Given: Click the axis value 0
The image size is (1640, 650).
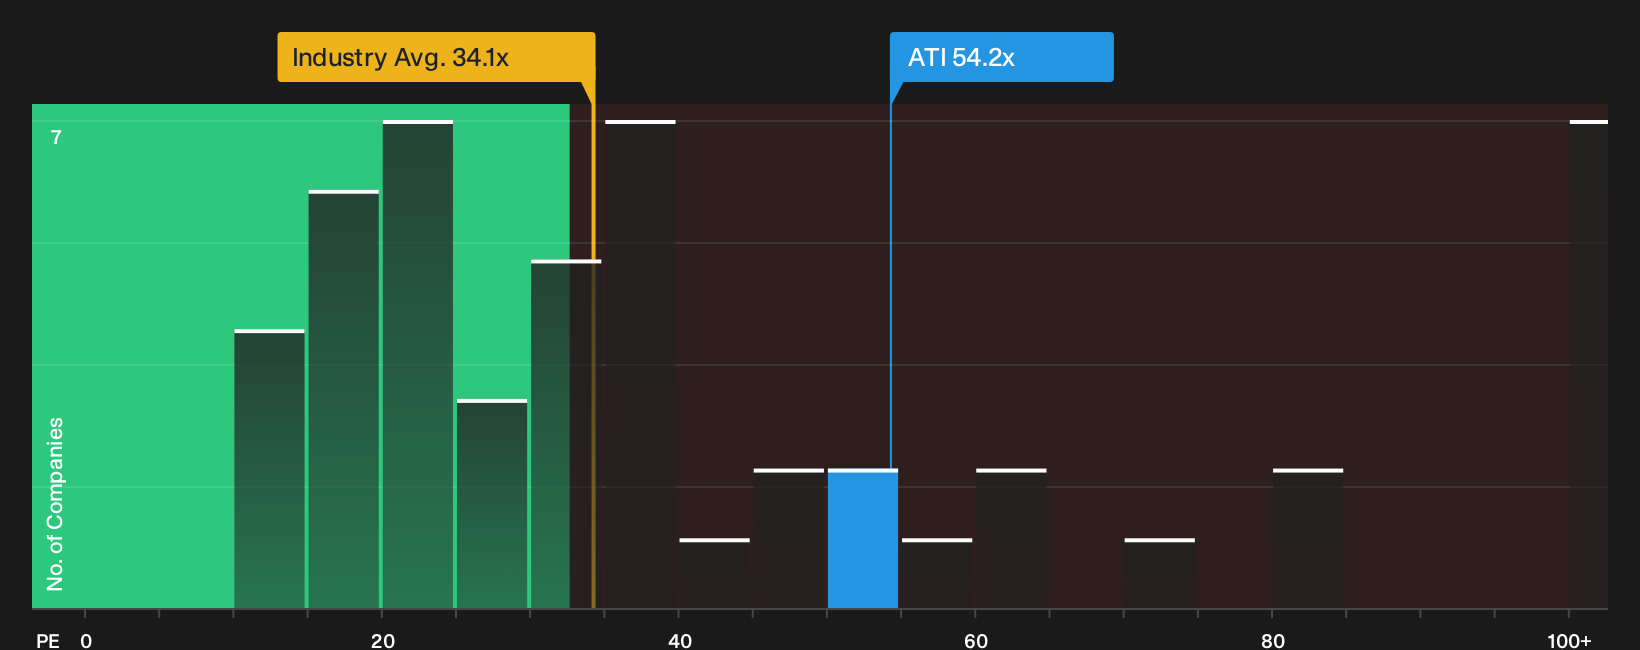Looking at the screenshot, I should [x=86, y=640].
